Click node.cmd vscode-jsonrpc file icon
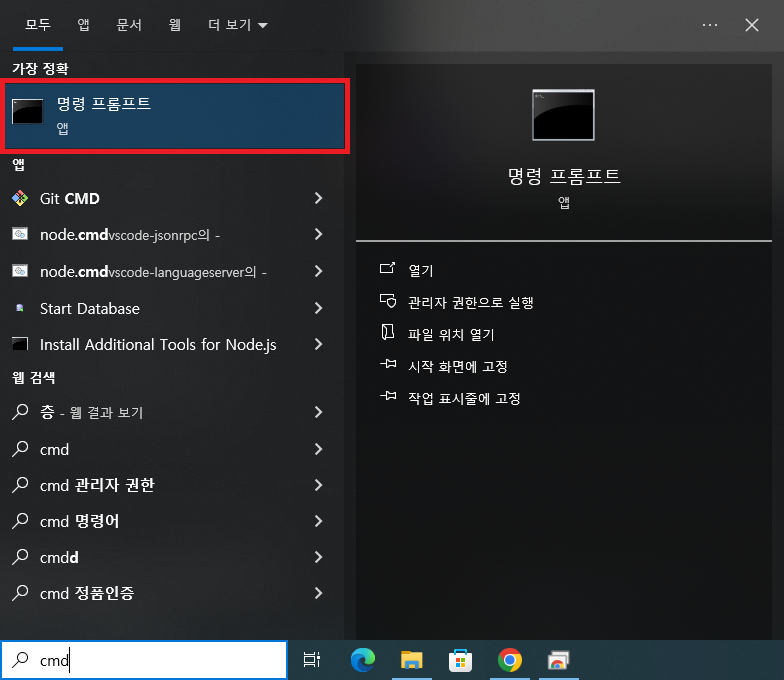Image resolution: width=784 pixels, height=680 pixels. point(20,234)
